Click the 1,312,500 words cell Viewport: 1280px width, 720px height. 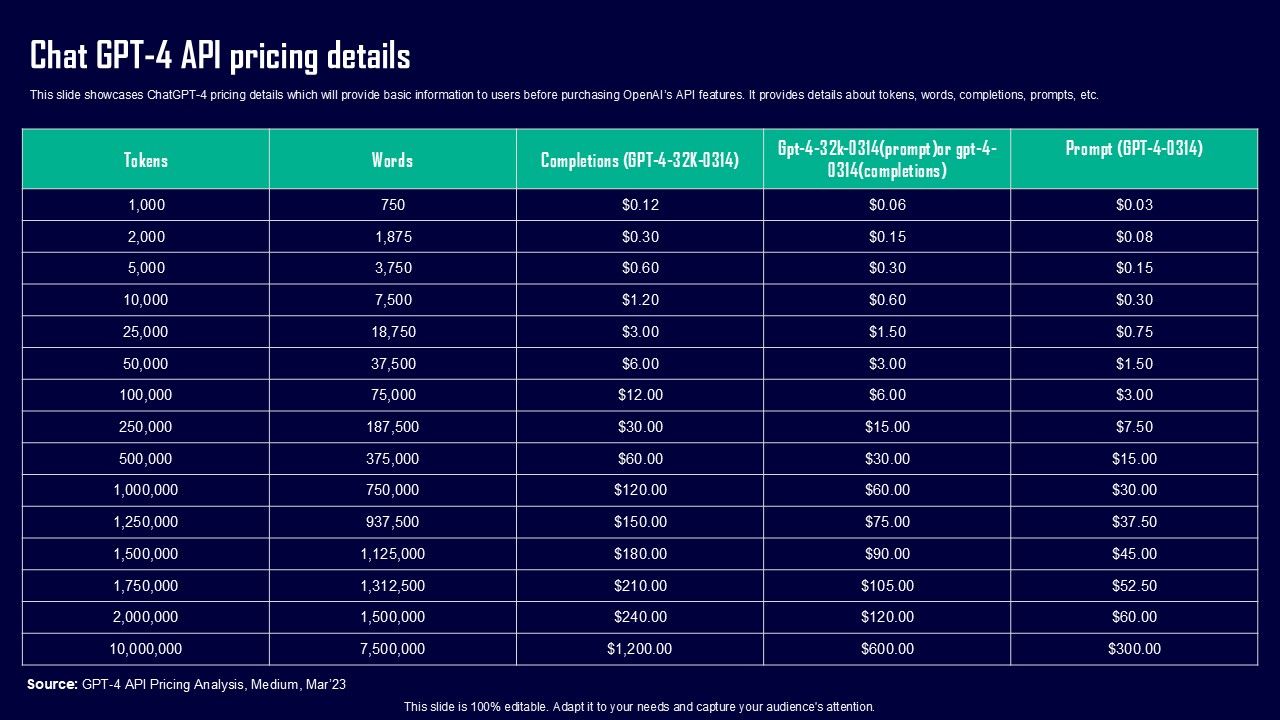pos(392,586)
